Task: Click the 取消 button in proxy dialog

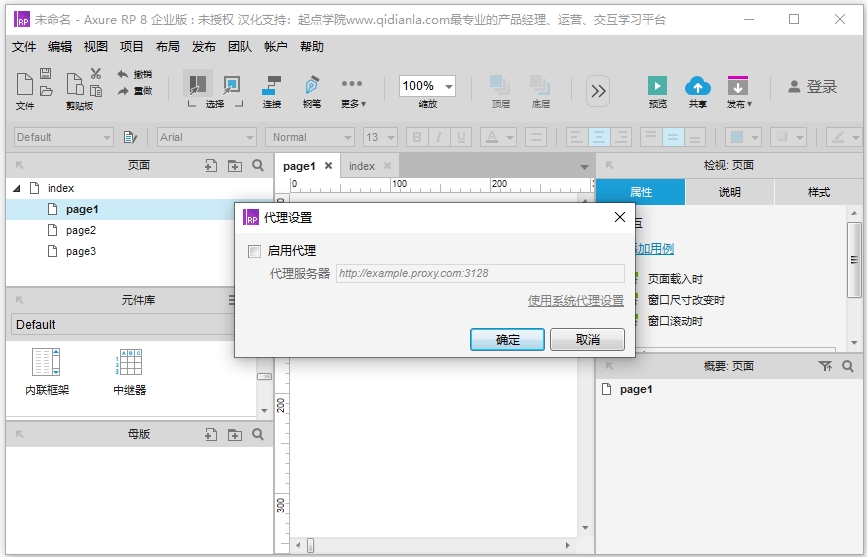Action: pos(588,340)
